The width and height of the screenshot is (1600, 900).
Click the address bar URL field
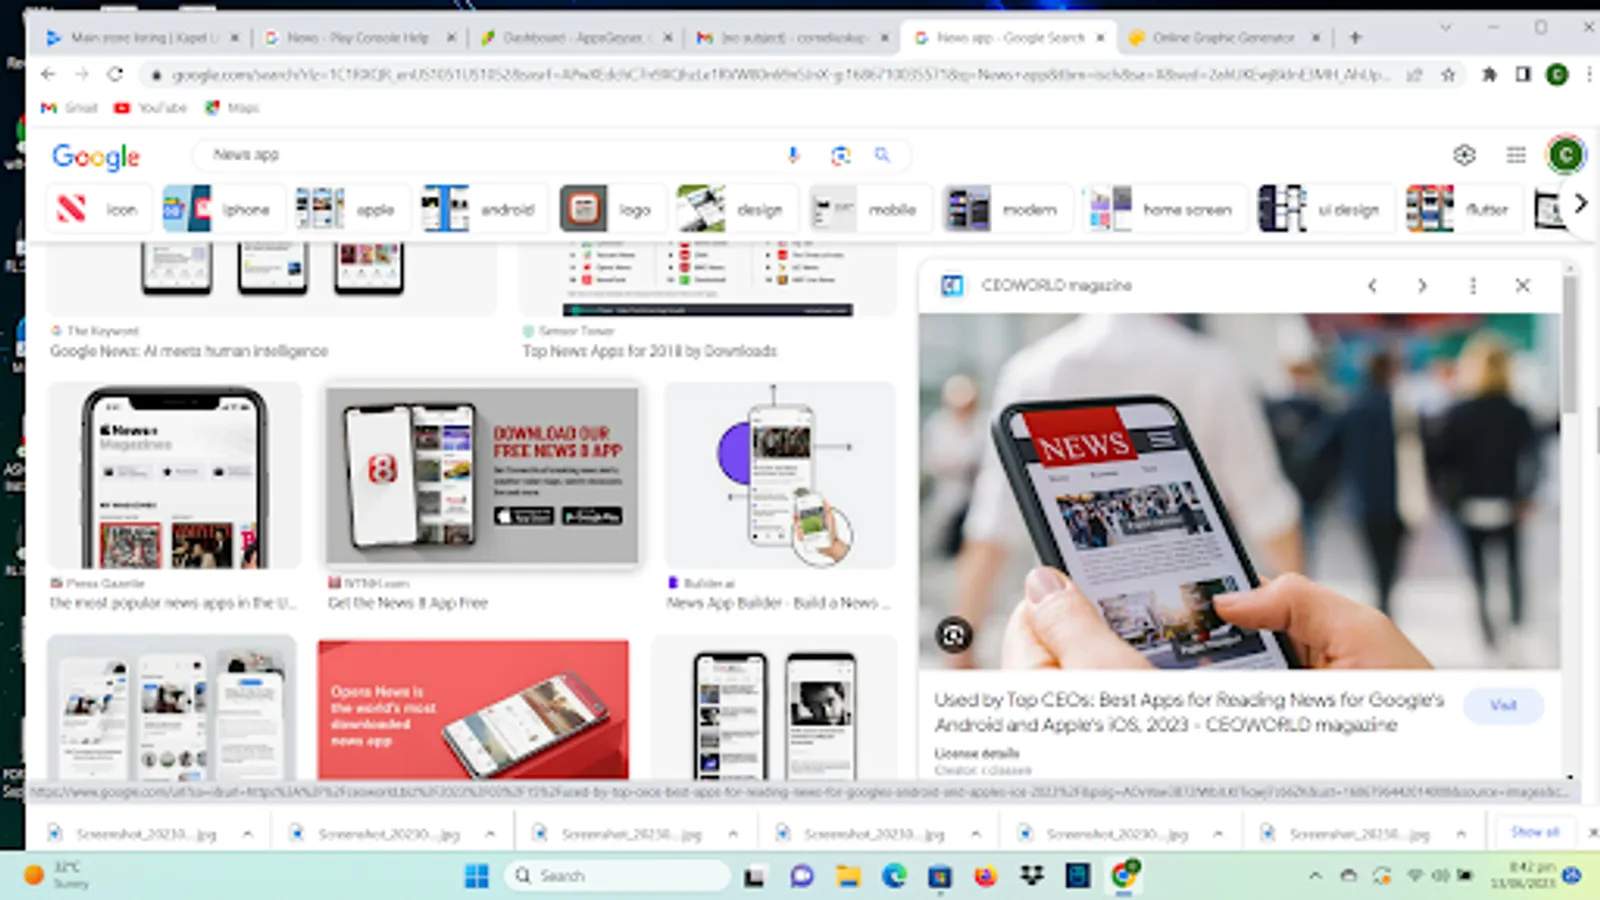click(780, 74)
